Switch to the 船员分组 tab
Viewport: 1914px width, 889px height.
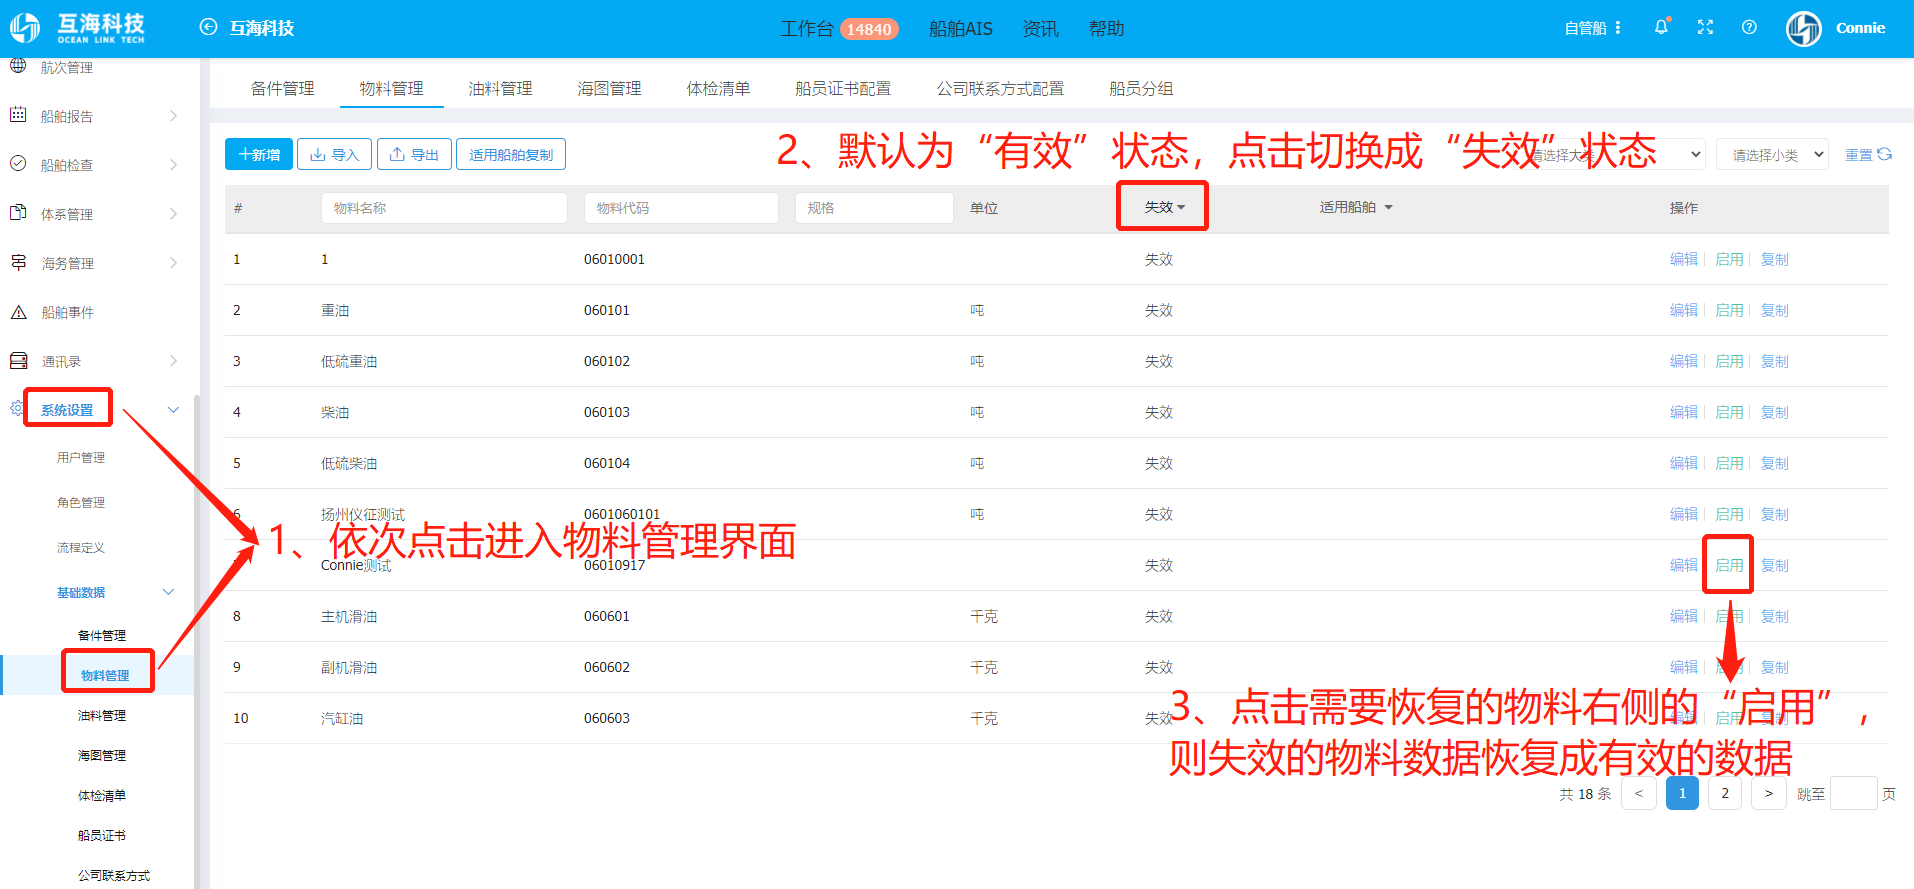click(x=1141, y=88)
